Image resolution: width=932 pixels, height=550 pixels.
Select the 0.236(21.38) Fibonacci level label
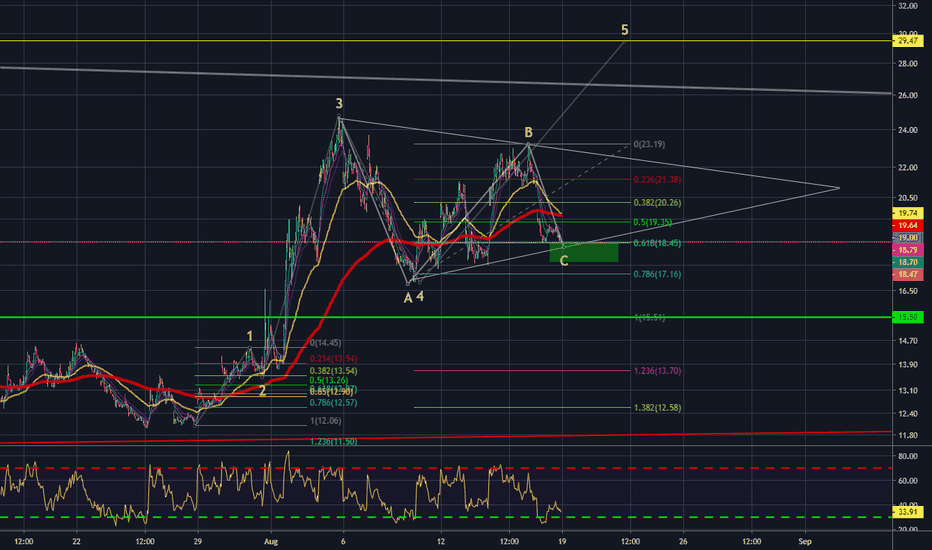click(x=657, y=179)
